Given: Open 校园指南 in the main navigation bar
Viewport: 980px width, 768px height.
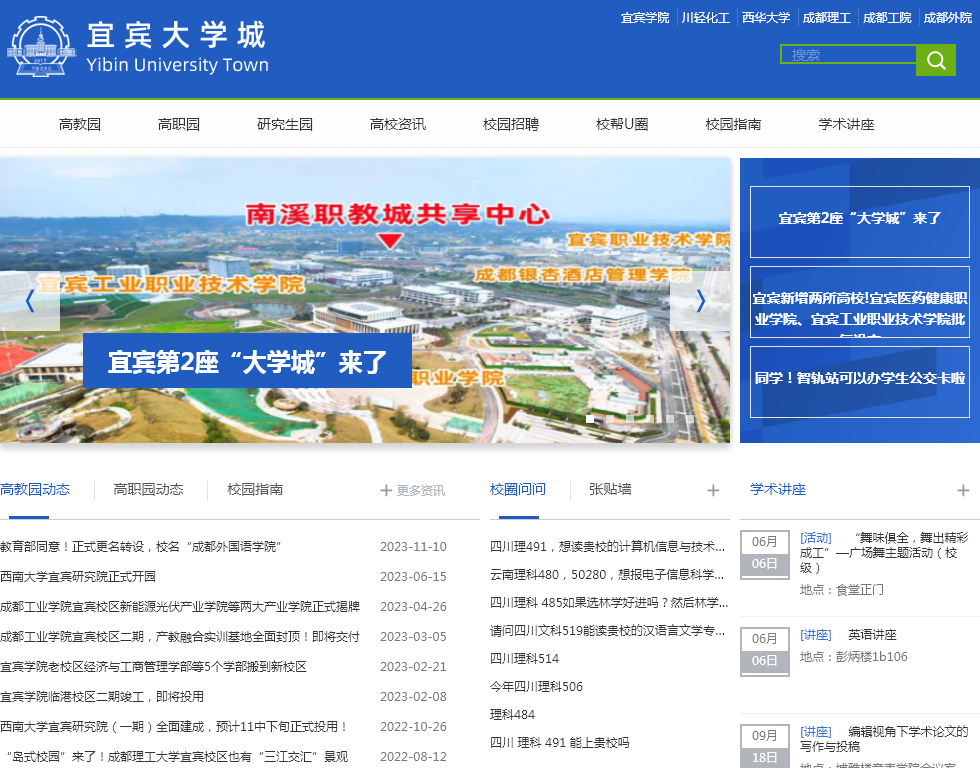Looking at the screenshot, I should pos(734,124).
